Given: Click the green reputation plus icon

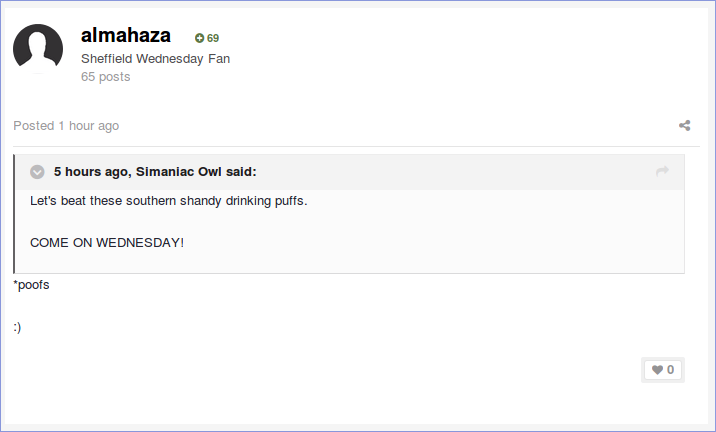Looking at the screenshot, I should pyautogui.click(x=199, y=38).
